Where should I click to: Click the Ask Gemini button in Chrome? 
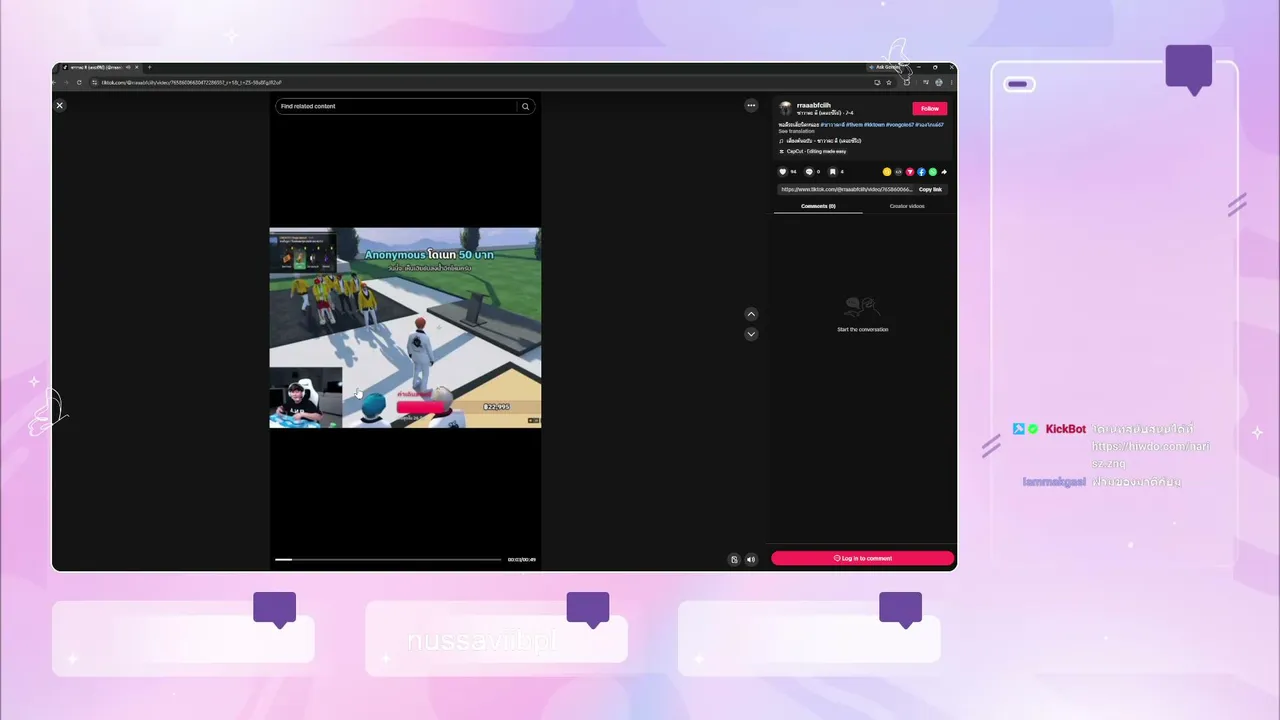(x=885, y=67)
